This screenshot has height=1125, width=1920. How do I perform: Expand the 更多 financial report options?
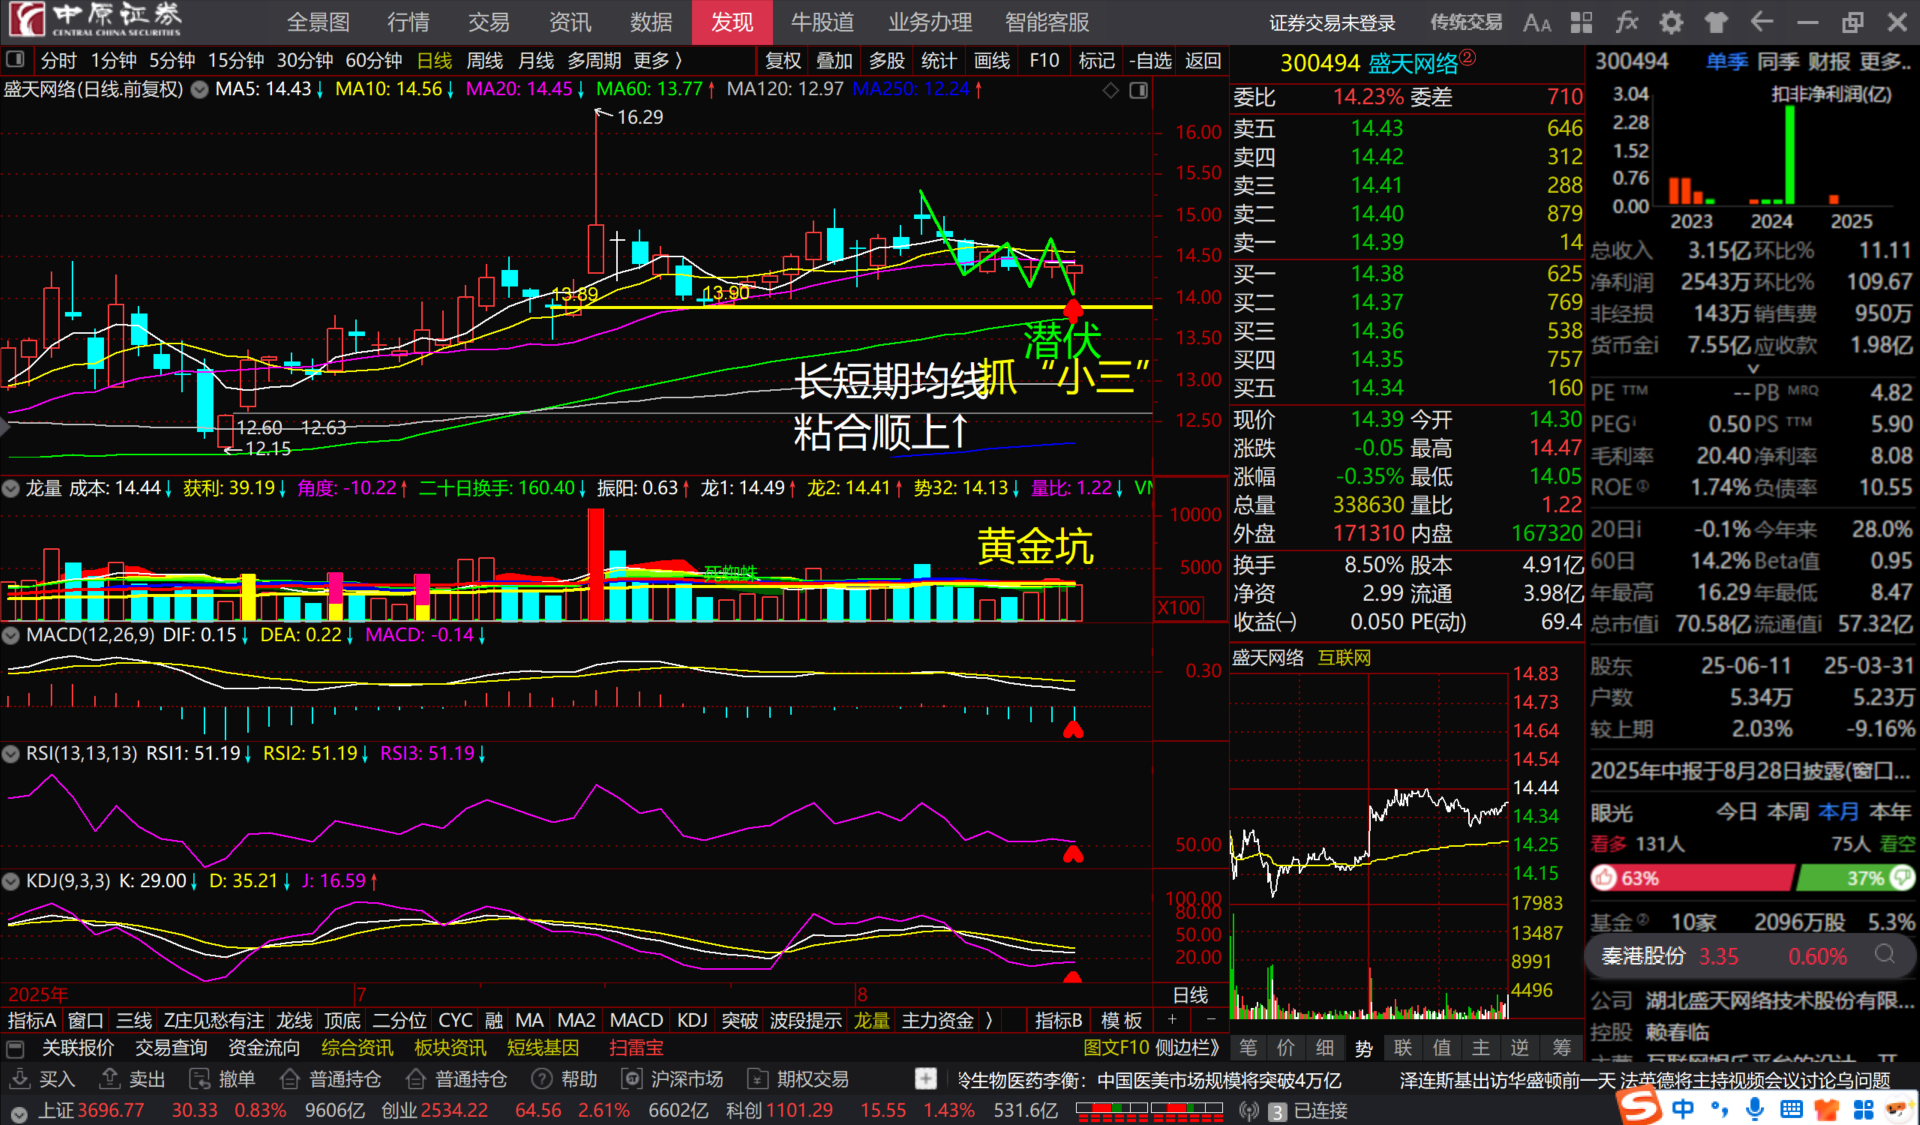coord(1884,61)
